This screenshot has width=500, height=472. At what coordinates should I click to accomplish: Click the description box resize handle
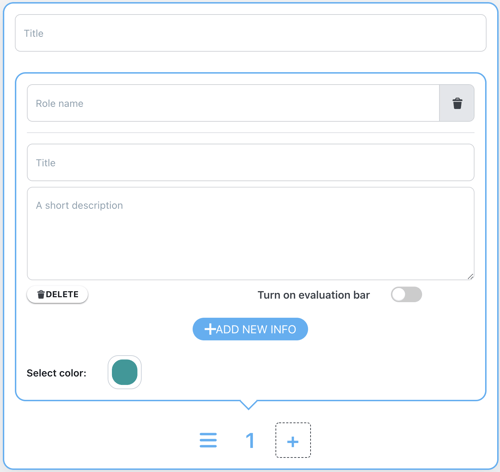point(470,276)
